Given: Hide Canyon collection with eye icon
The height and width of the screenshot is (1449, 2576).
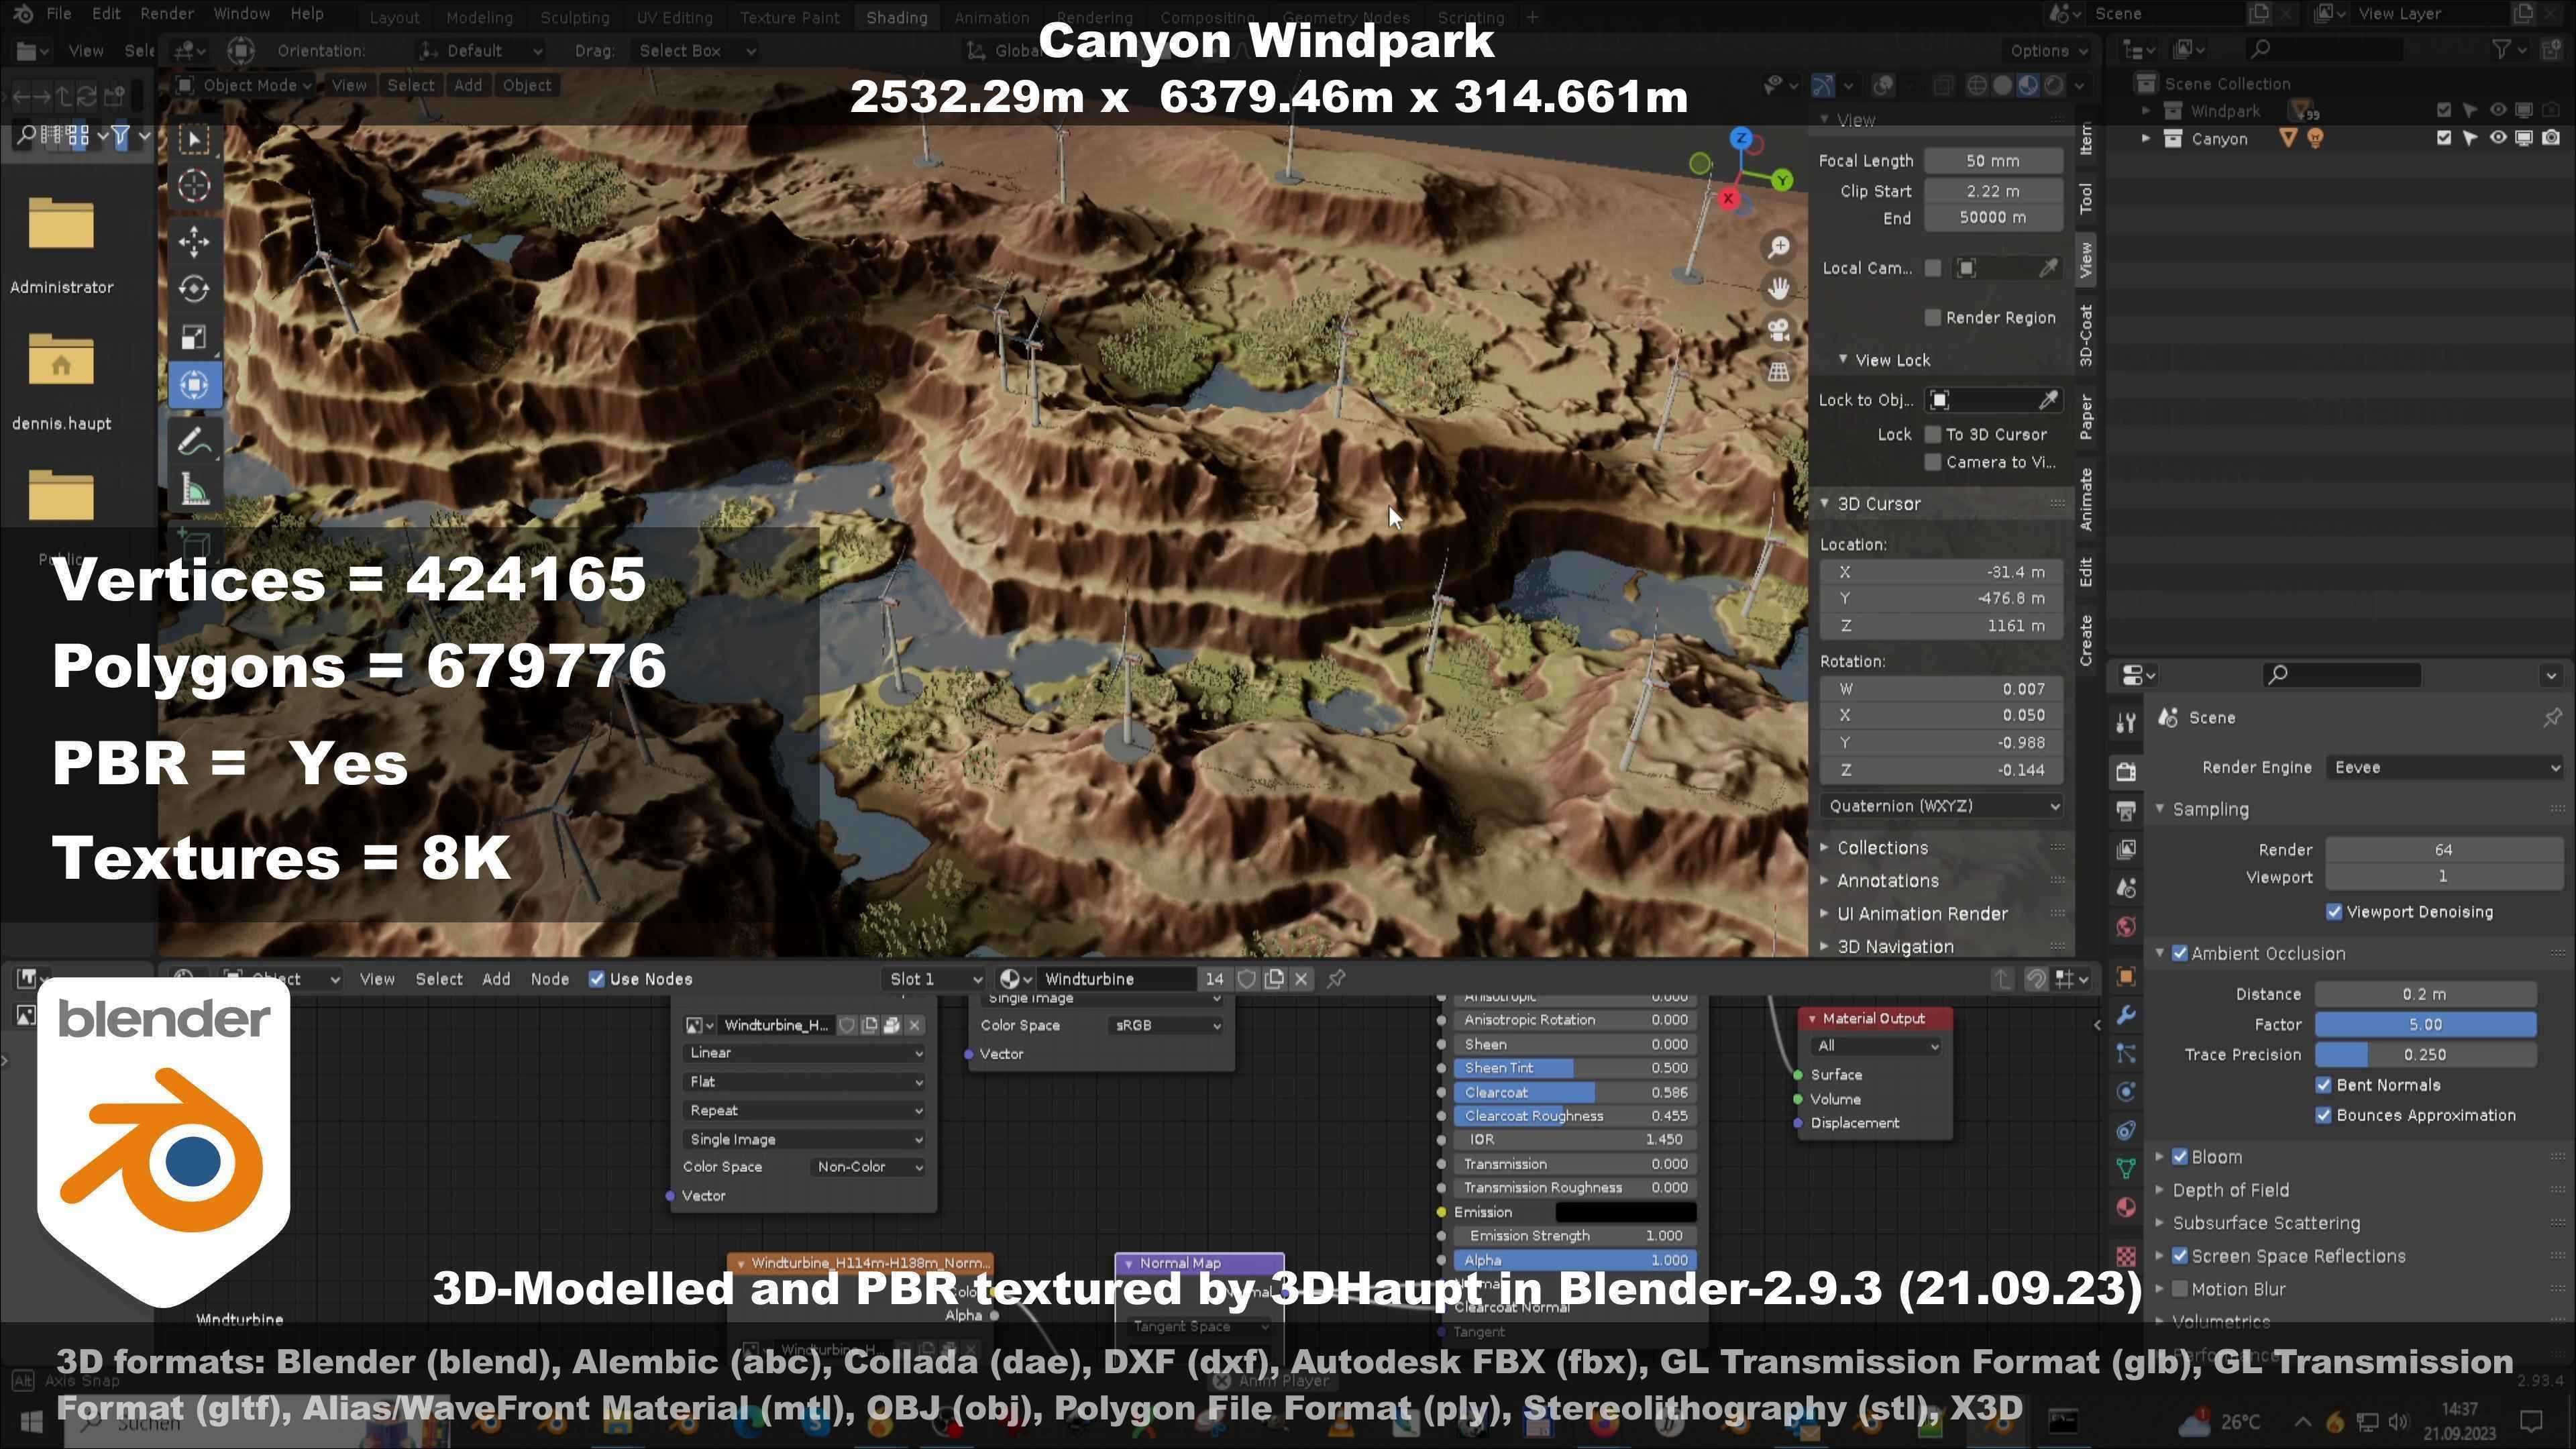Looking at the screenshot, I should coord(2498,138).
